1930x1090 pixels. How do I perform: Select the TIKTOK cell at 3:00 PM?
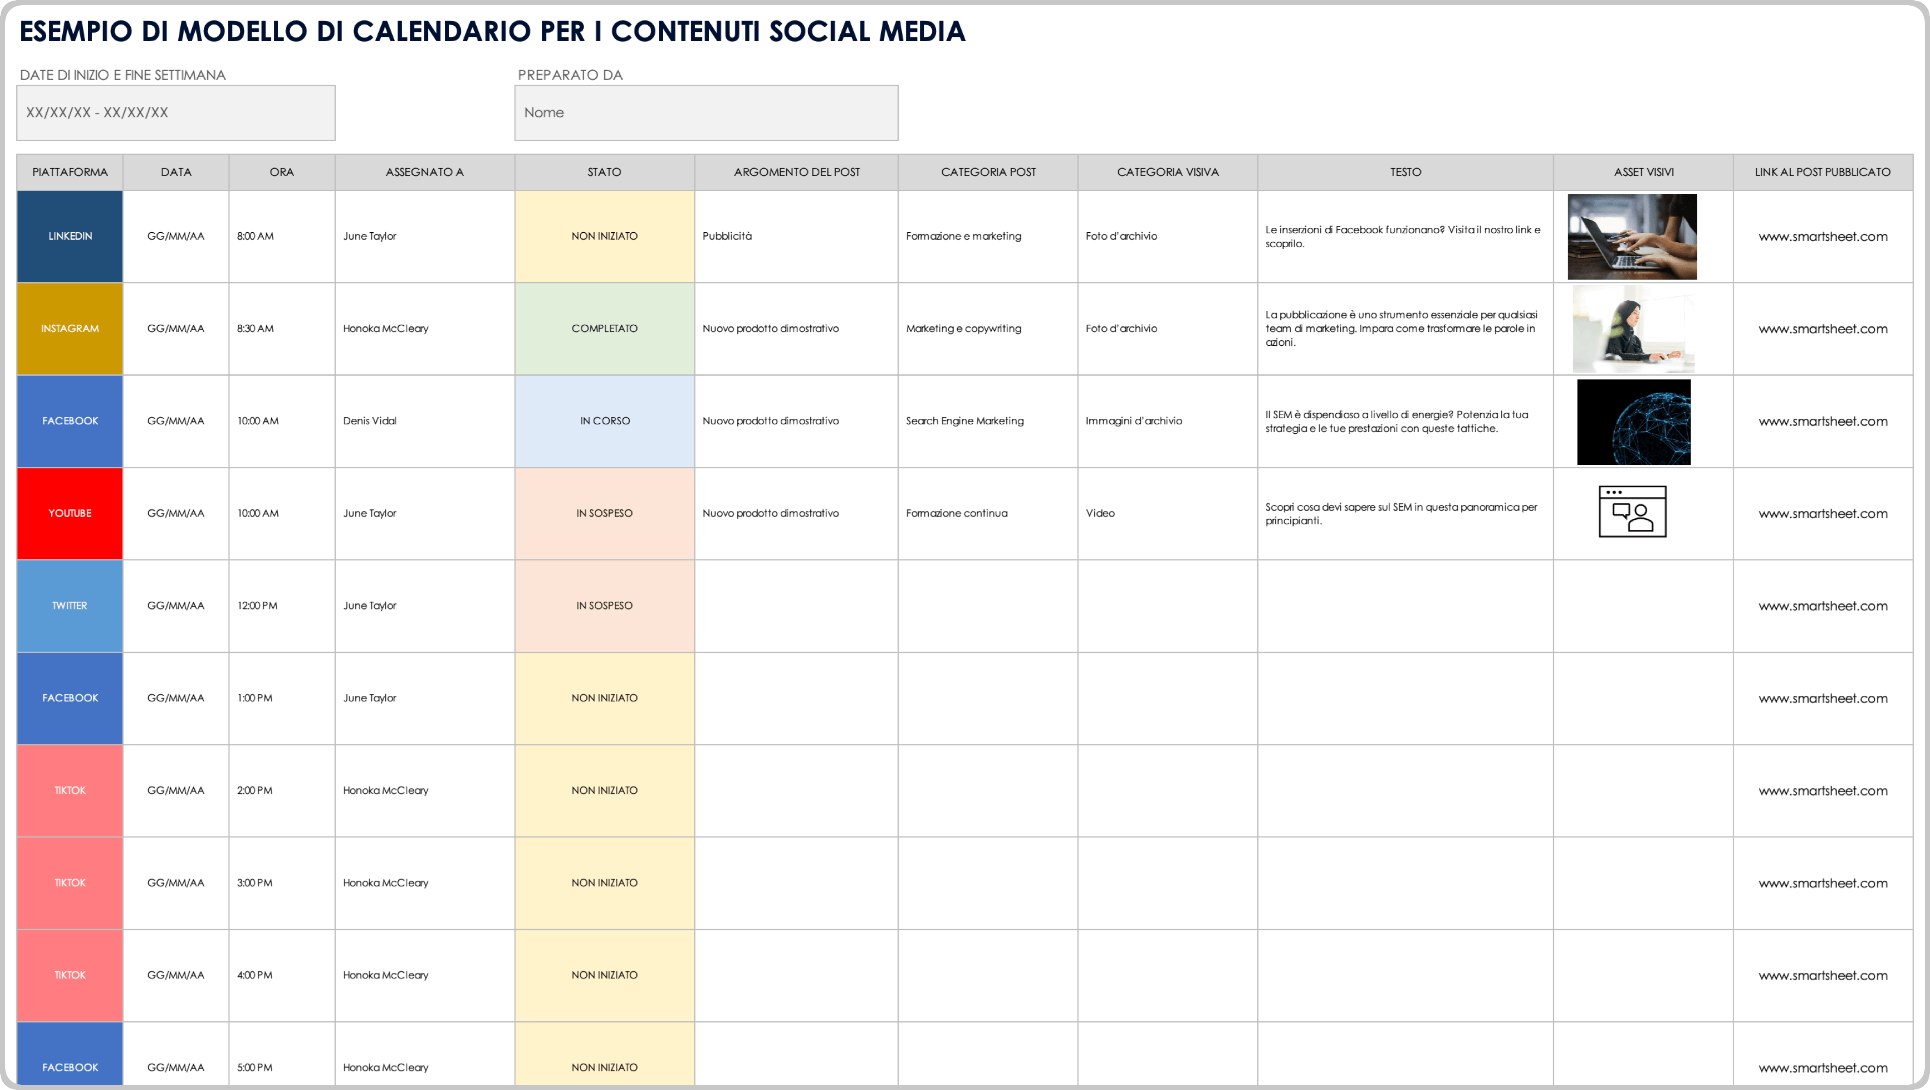70,883
